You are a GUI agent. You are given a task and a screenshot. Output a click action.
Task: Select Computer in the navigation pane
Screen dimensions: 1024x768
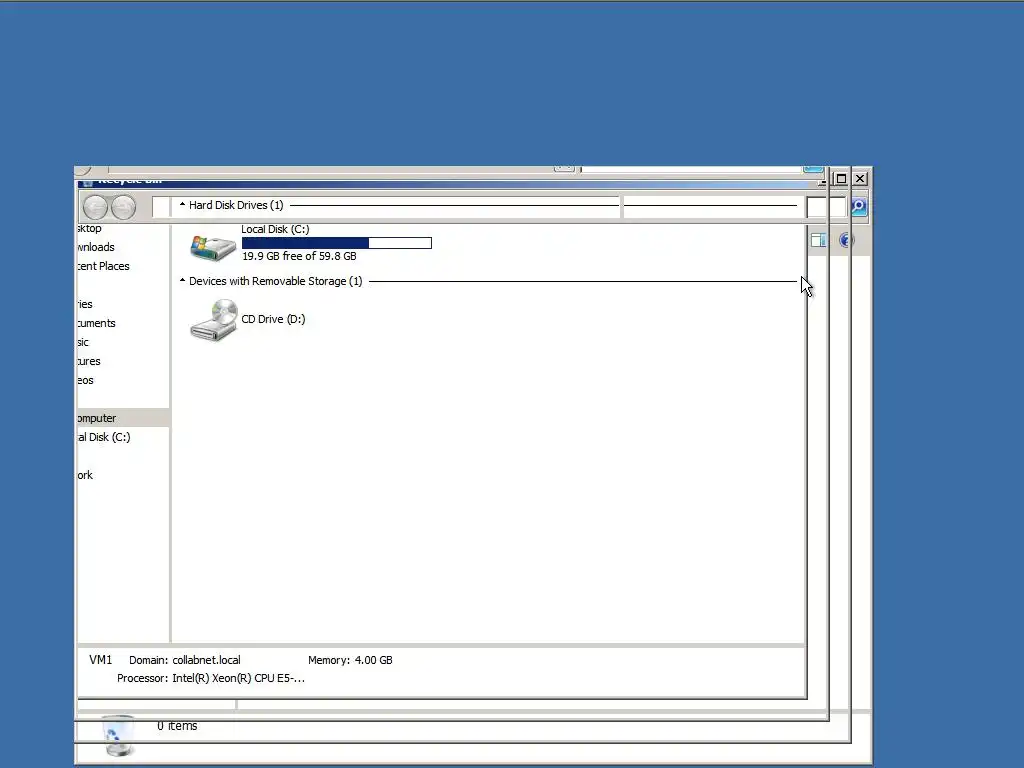[123, 418]
